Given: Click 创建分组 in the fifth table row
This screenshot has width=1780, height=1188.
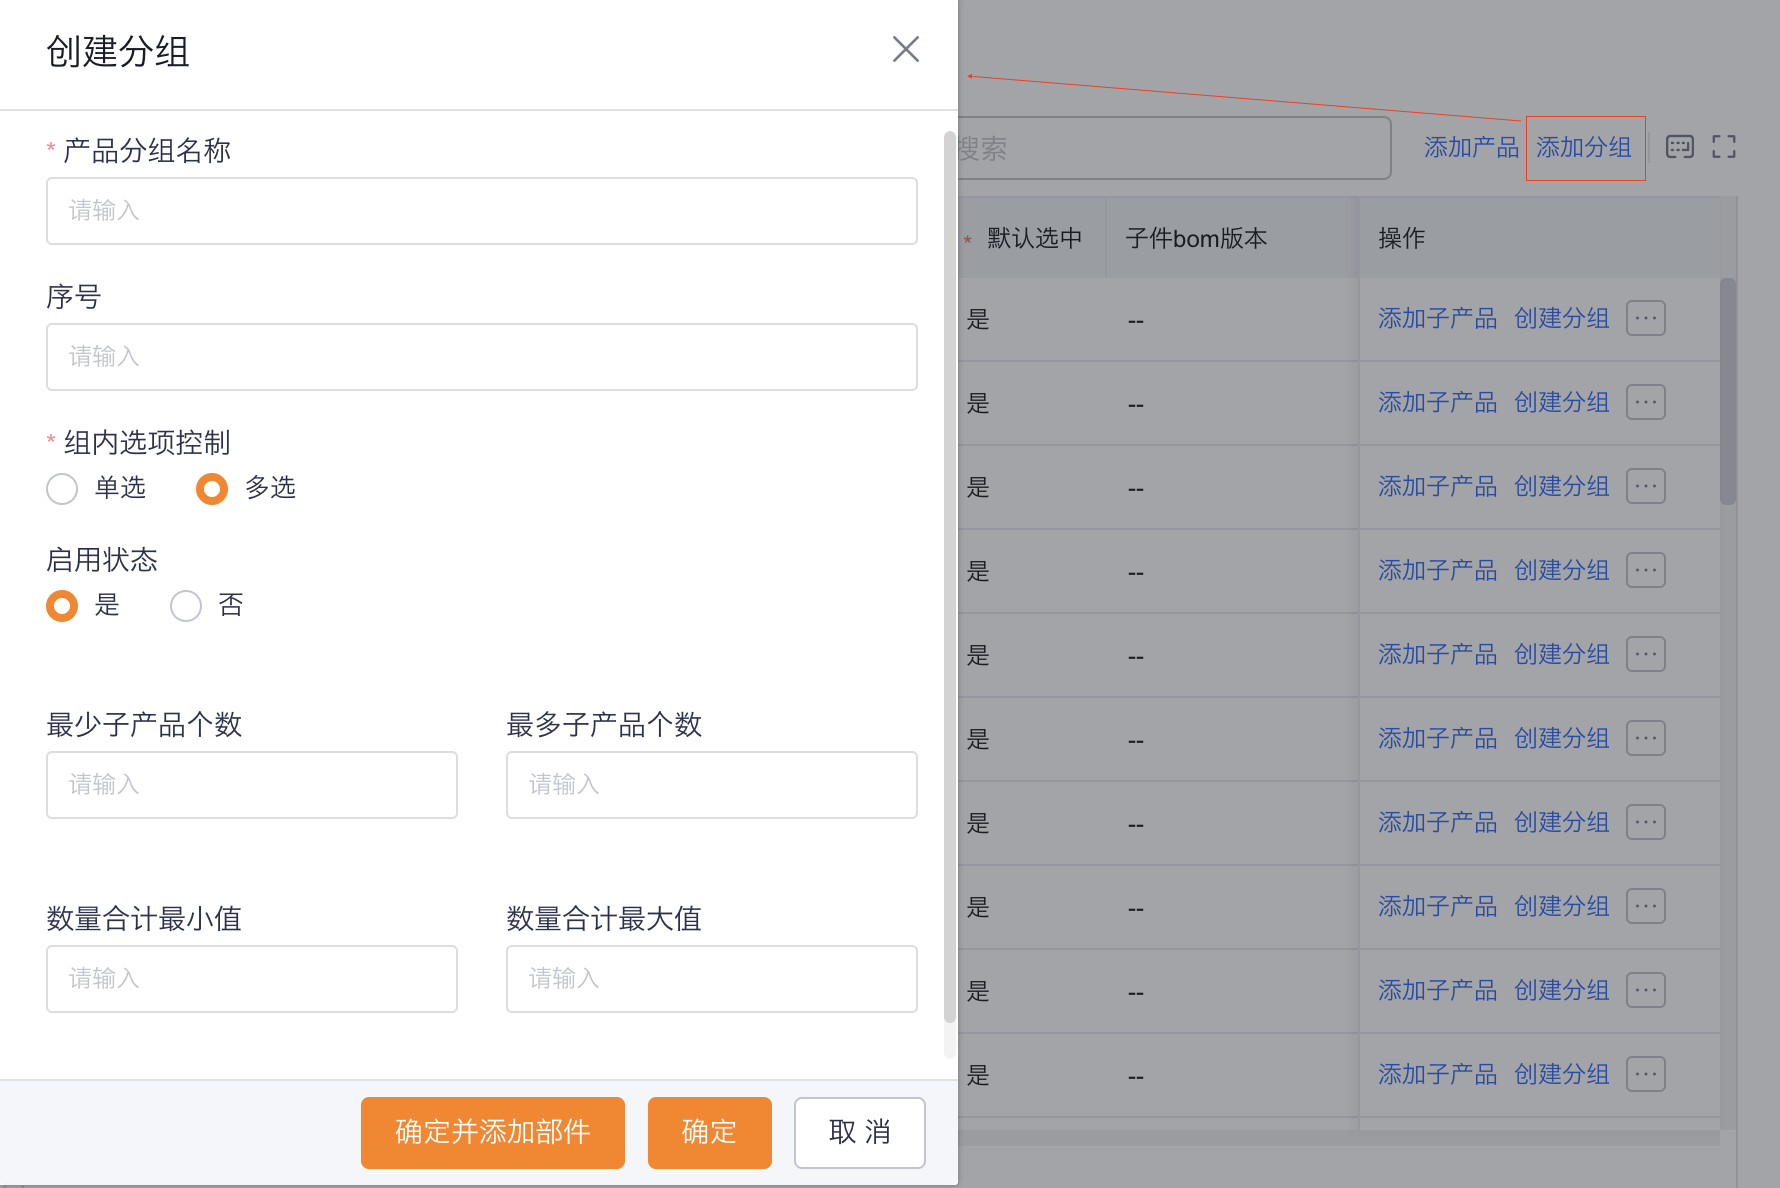Looking at the screenshot, I should 1562,655.
